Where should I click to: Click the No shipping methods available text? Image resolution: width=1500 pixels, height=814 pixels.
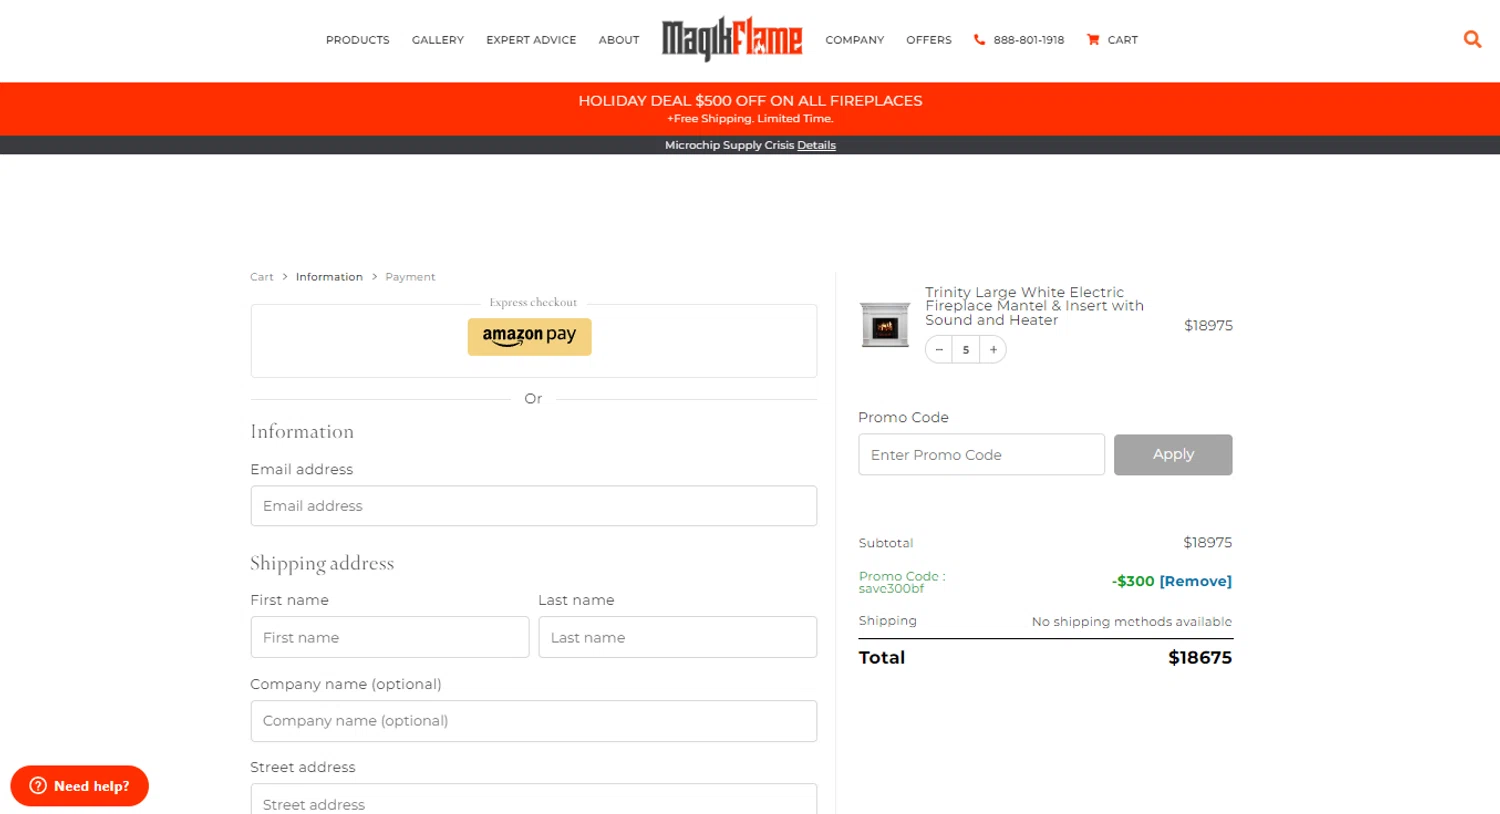coord(1132,621)
